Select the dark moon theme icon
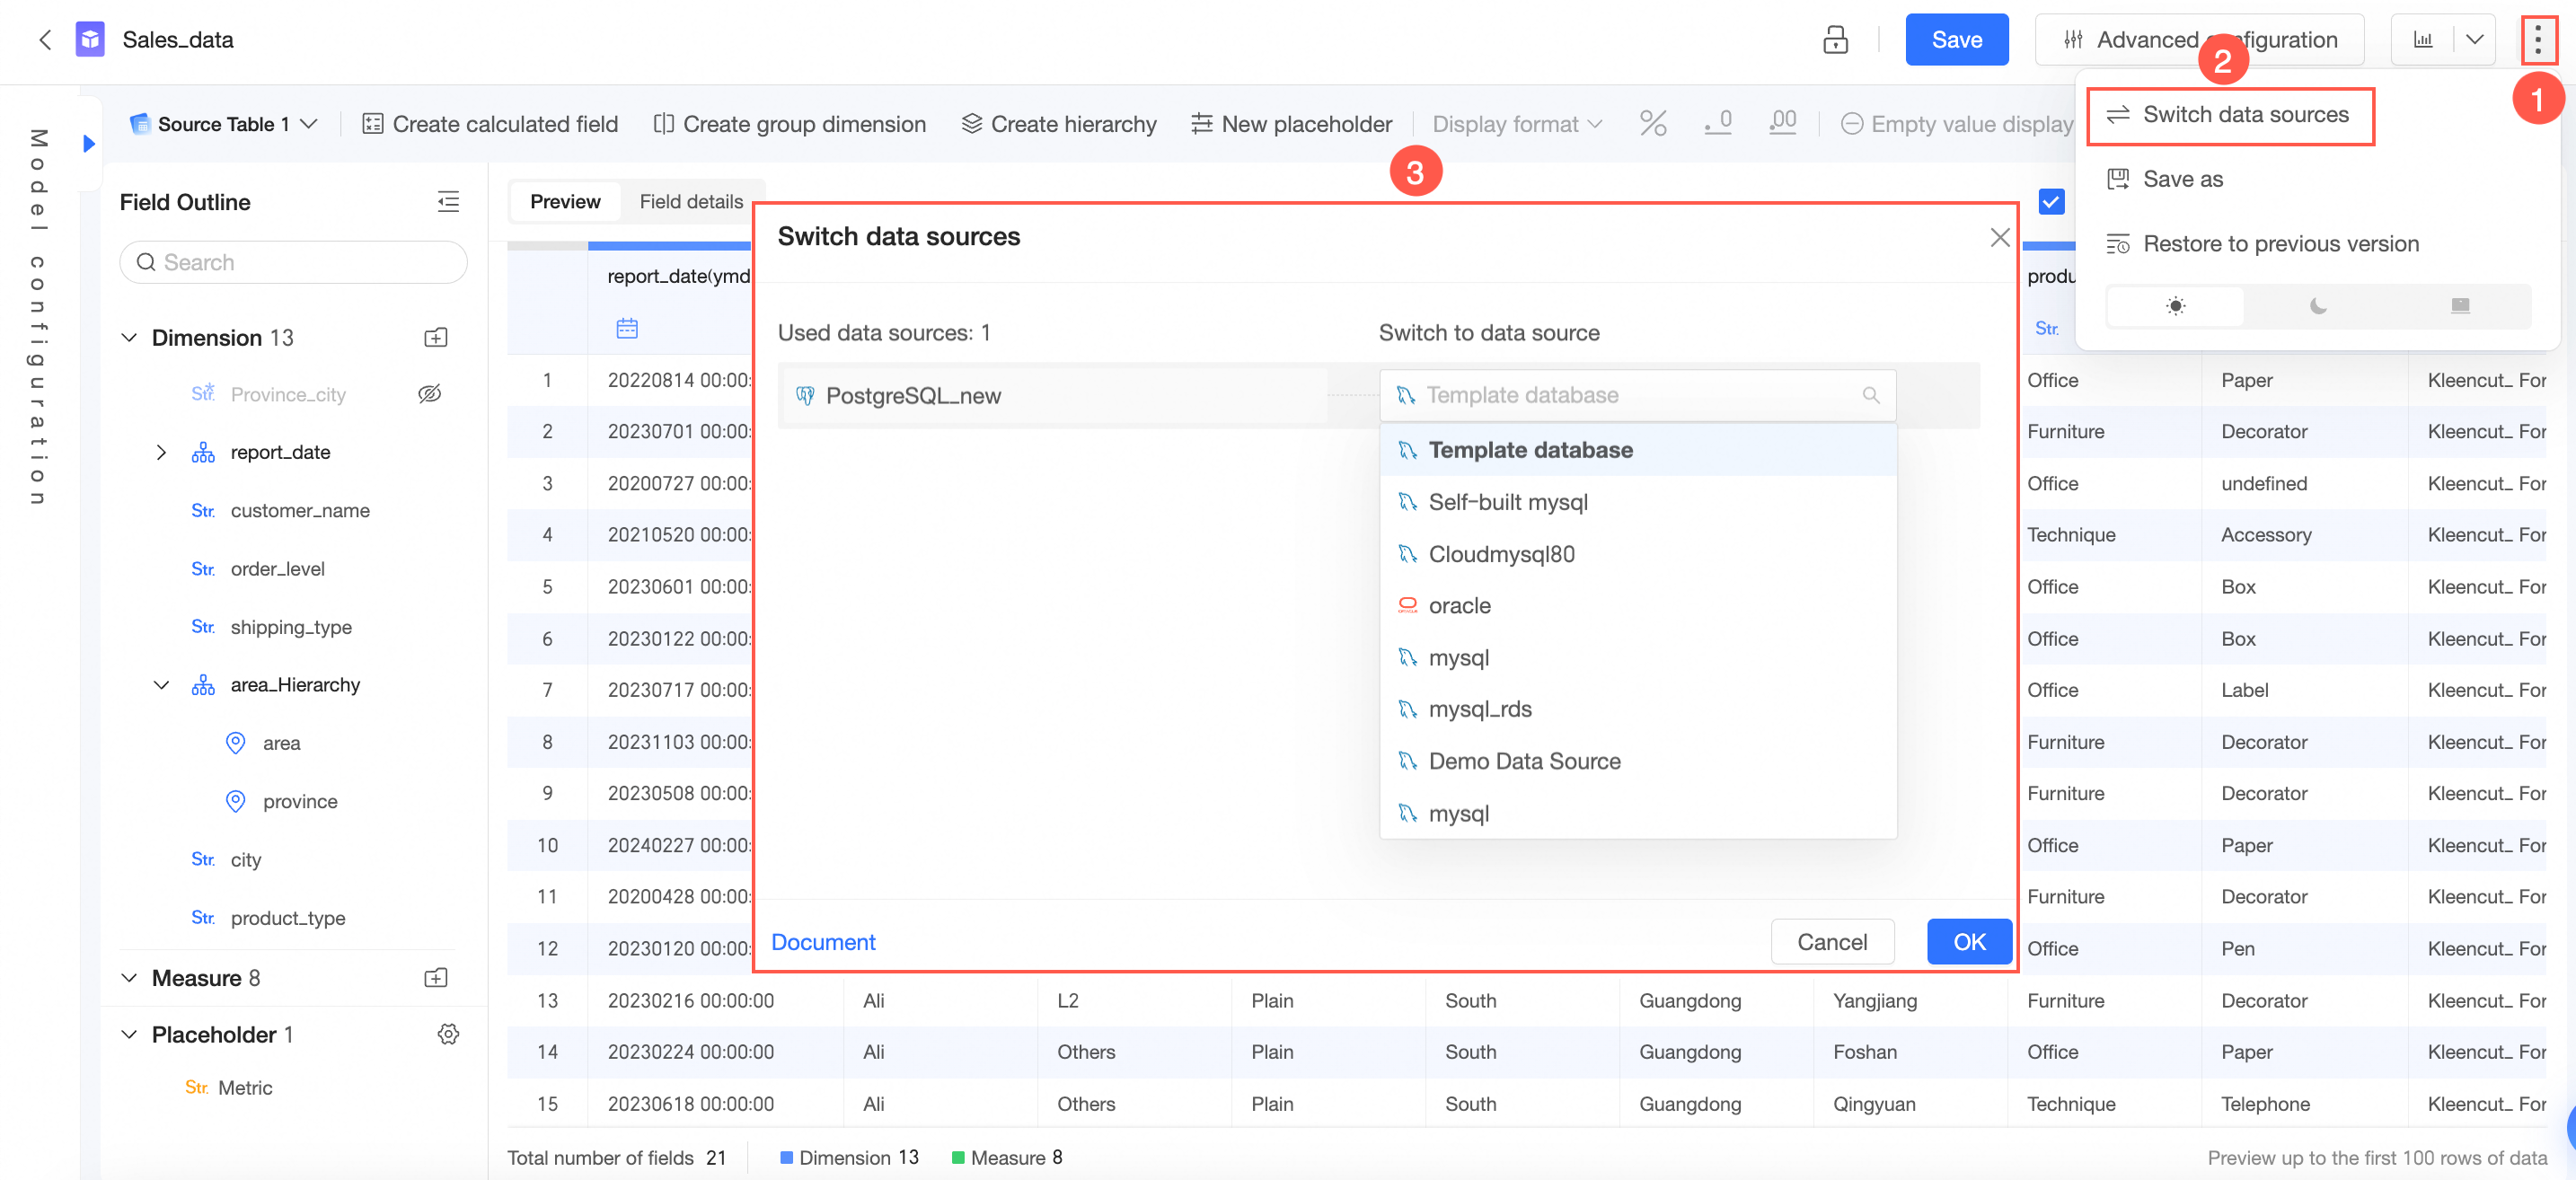Viewport: 2576px width, 1180px height. tap(2317, 306)
